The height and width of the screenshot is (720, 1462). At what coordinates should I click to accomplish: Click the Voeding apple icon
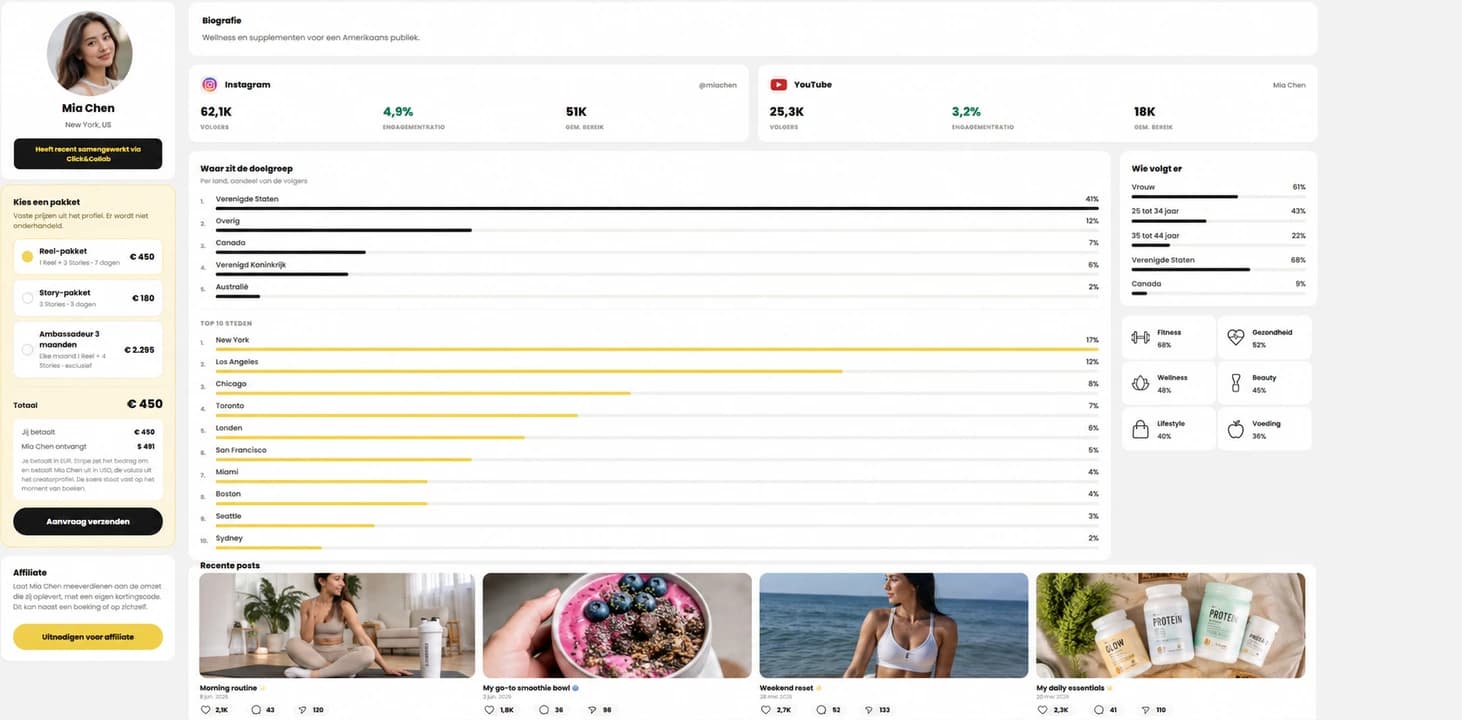[x=1235, y=429]
